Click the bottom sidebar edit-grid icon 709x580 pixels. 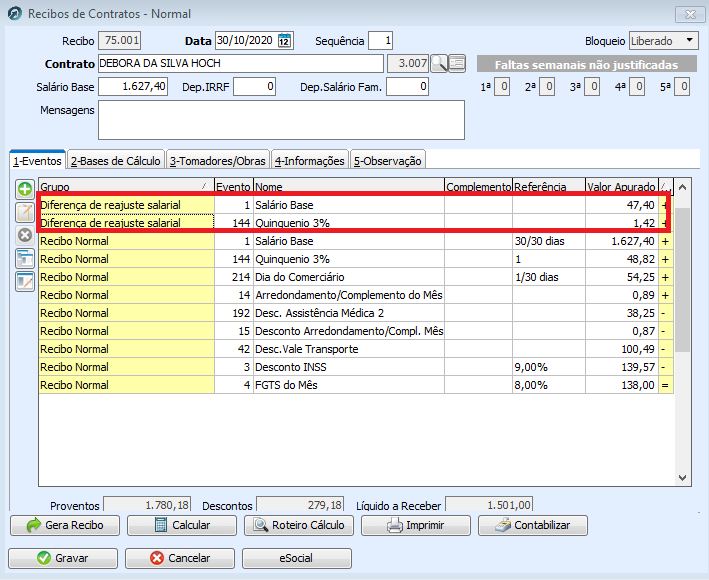(x=25, y=282)
